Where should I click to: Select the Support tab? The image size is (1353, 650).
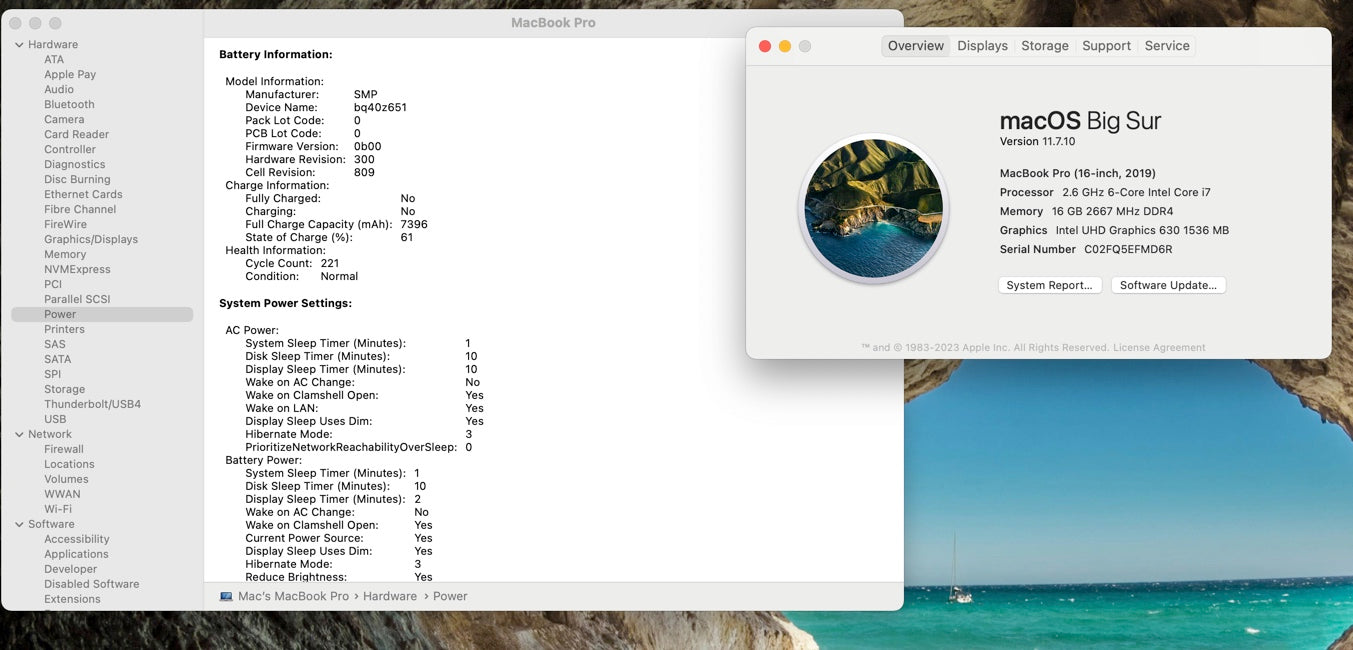1106,46
